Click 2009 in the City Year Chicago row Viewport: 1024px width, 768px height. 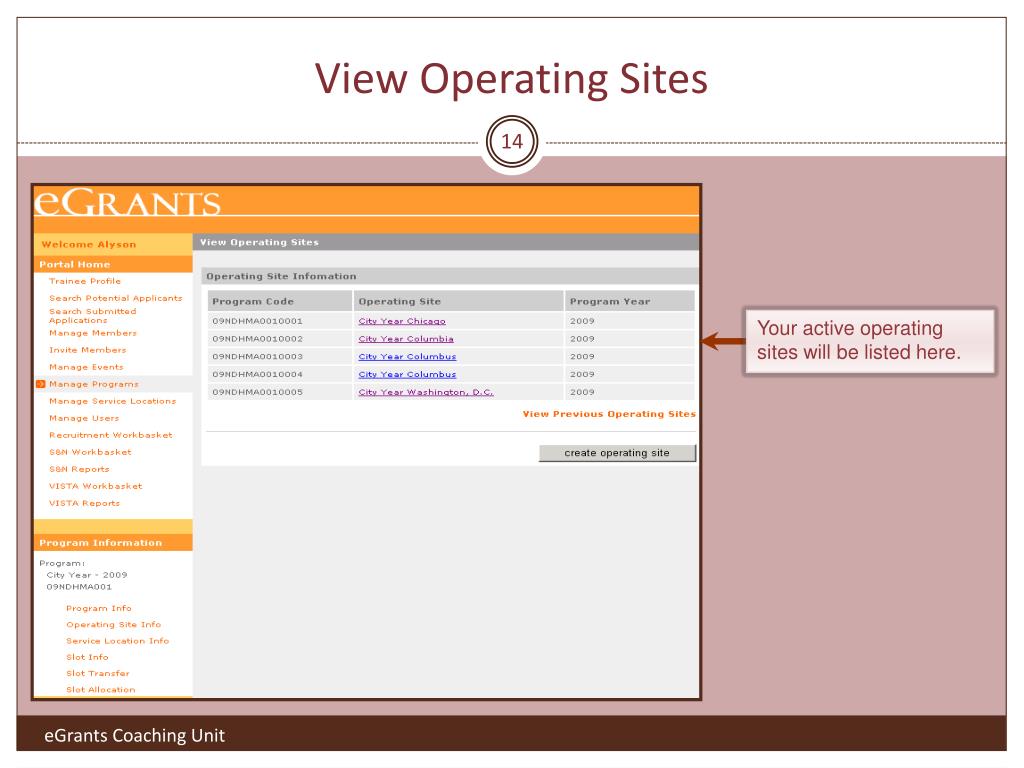(x=582, y=321)
